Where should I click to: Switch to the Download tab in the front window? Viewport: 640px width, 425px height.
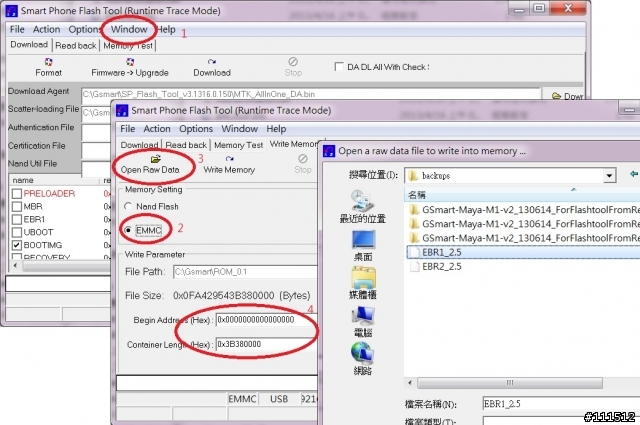click(139, 145)
